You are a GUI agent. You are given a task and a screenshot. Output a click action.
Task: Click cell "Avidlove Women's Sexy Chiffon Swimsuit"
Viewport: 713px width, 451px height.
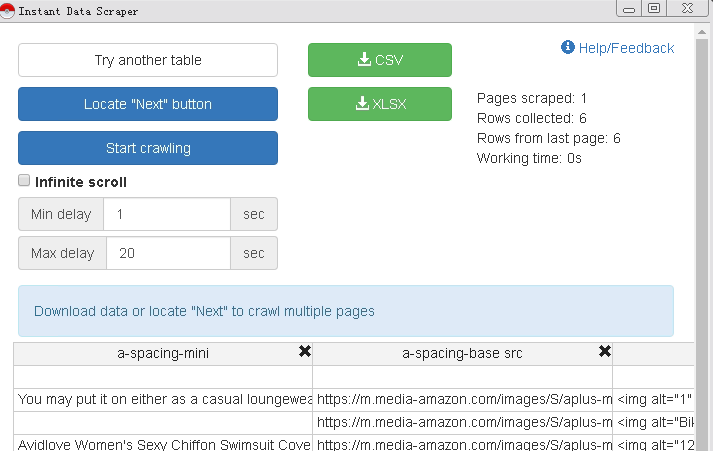click(163, 443)
